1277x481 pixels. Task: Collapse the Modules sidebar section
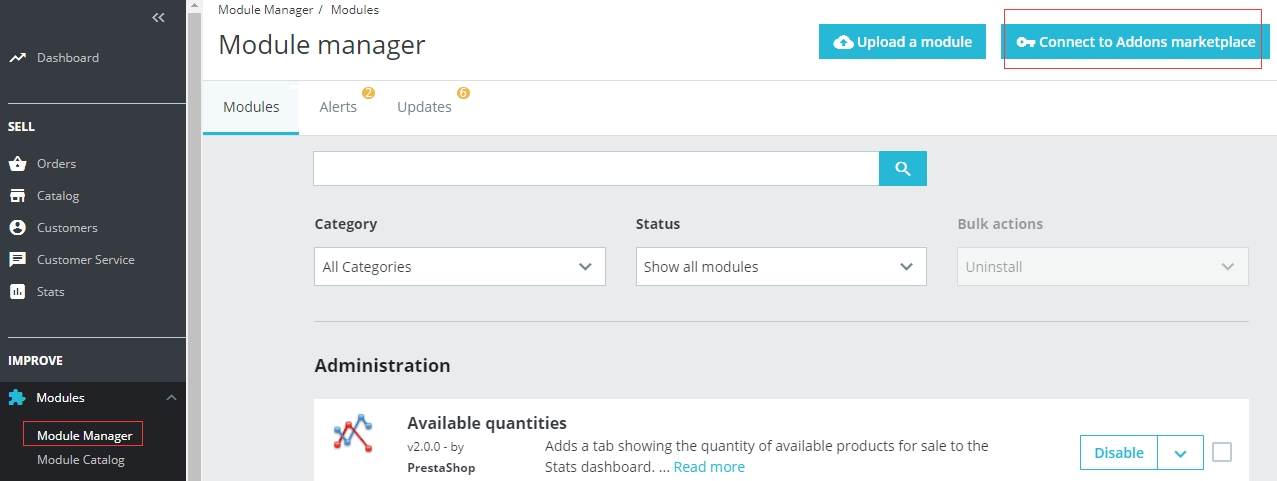(x=171, y=398)
